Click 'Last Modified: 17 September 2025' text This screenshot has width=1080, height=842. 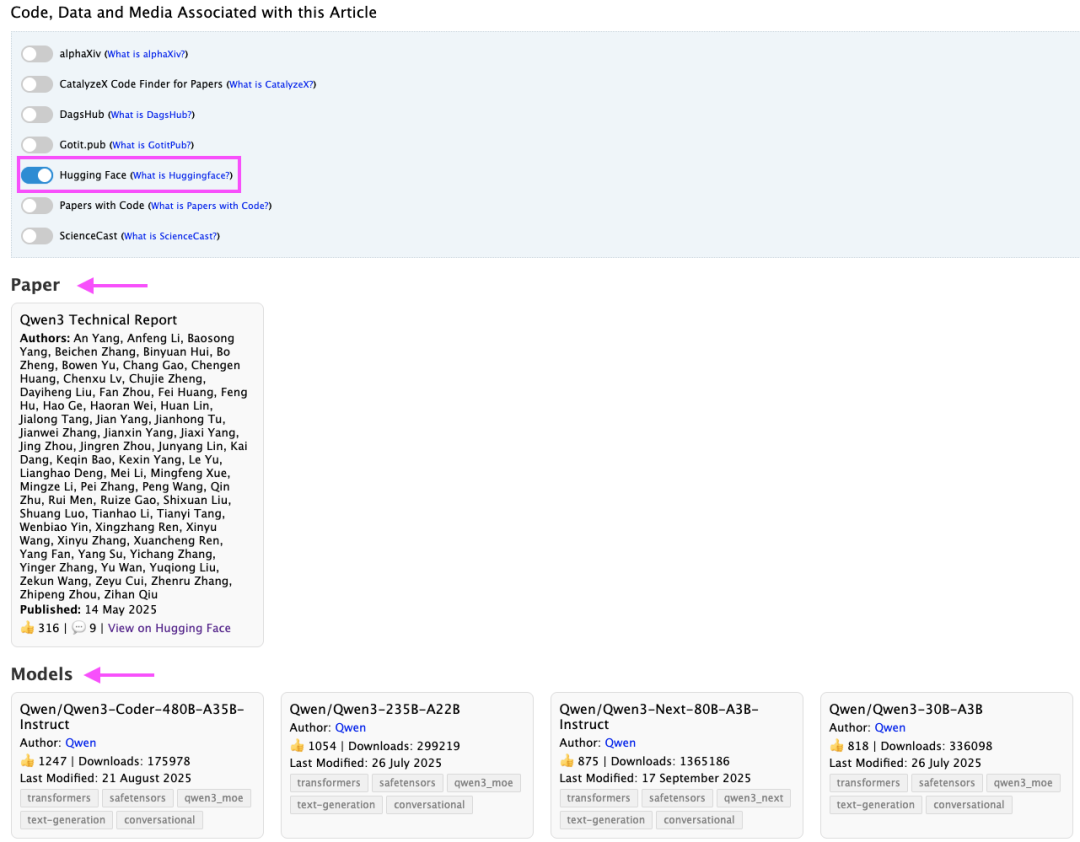tap(655, 778)
